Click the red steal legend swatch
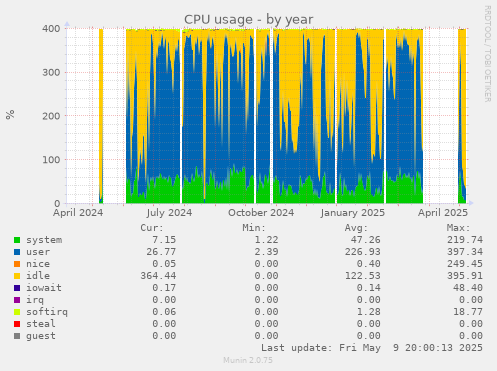 pyautogui.click(x=17, y=324)
